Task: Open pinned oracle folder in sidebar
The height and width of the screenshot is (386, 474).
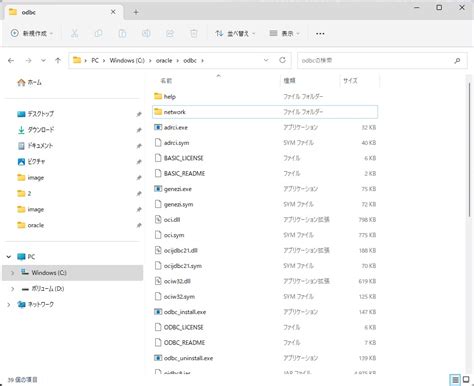Action: tap(31, 225)
